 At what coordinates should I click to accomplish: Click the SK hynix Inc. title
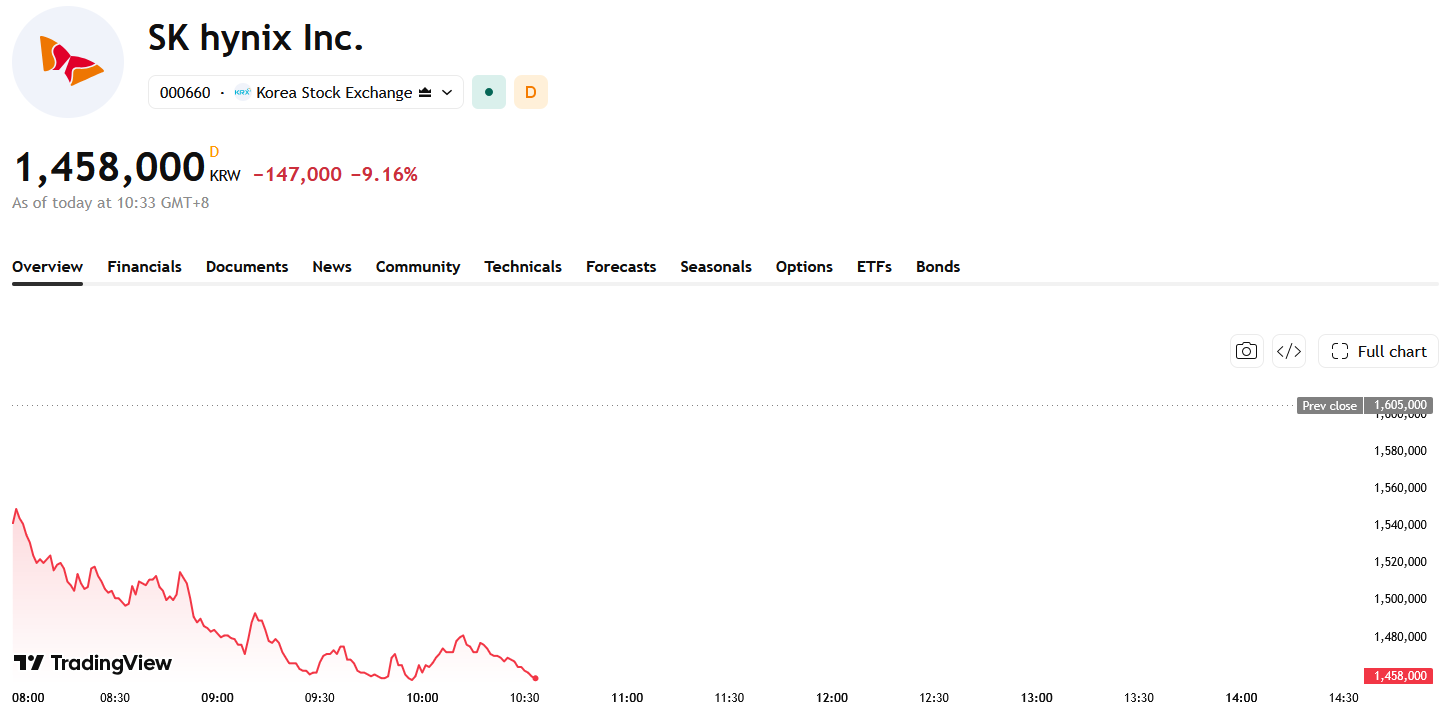pos(256,38)
